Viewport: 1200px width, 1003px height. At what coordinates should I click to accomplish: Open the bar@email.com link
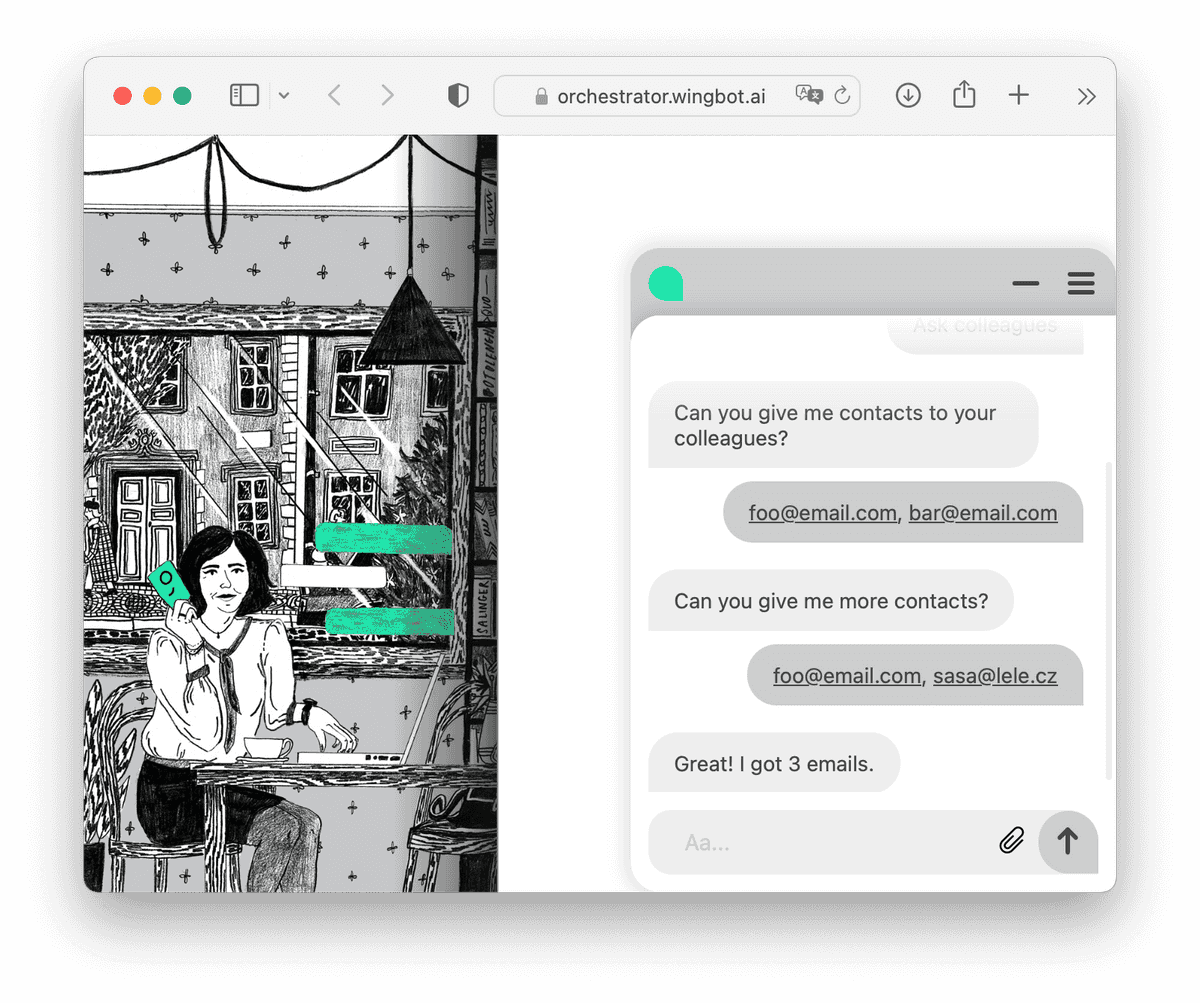[982, 513]
